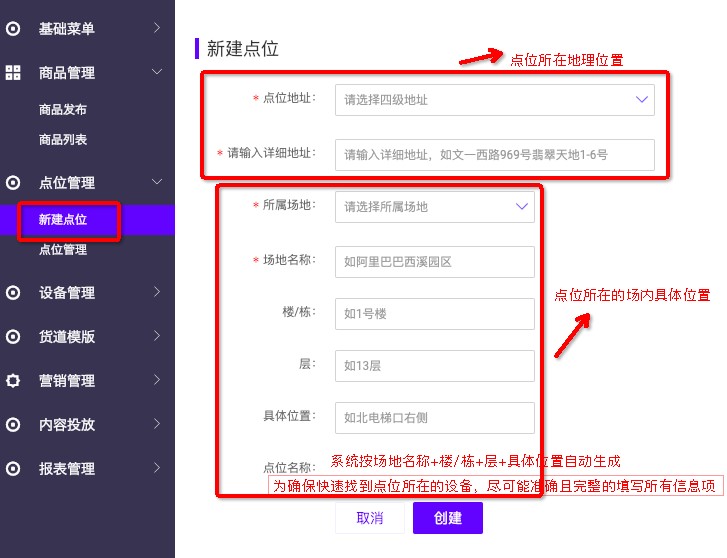727x558 pixels.
Task: Focus the 楼/栋 input field
Action: (x=435, y=314)
